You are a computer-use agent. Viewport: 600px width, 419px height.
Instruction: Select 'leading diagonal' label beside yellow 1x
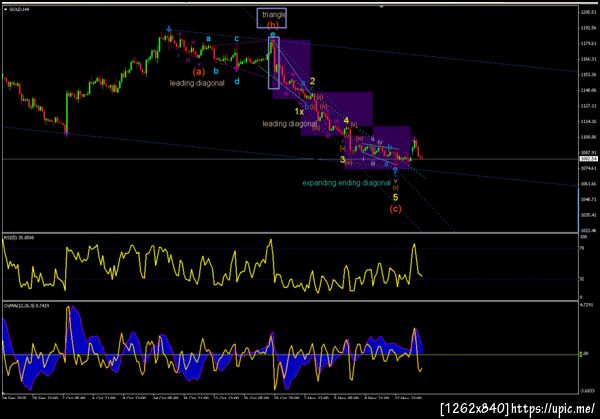pyautogui.click(x=290, y=124)
